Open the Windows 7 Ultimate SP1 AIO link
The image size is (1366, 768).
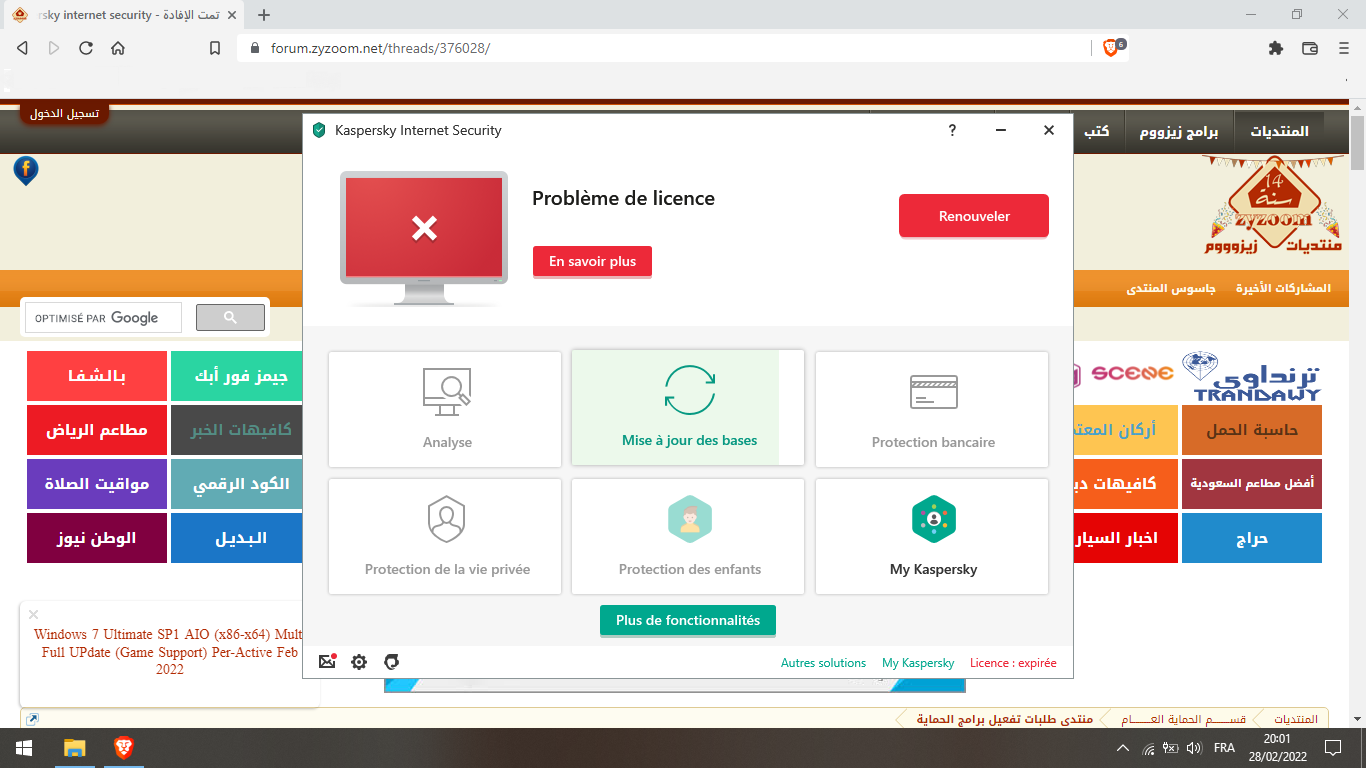pos(169,652)
